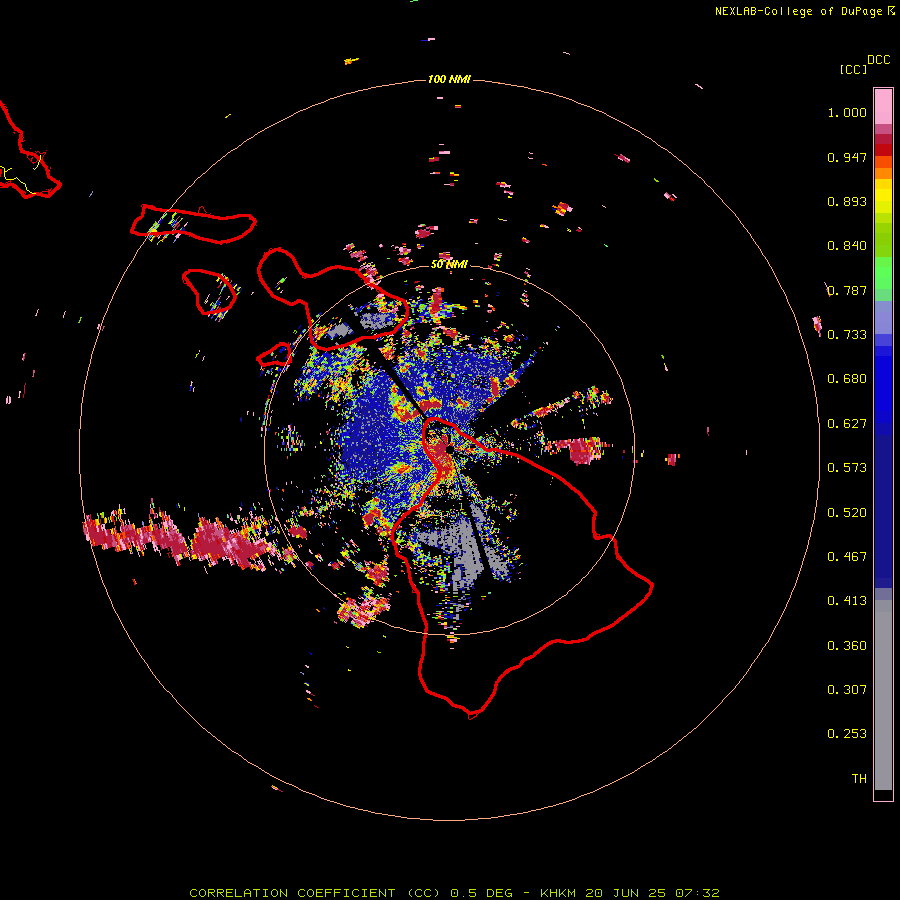
Task: Select the 0.520 scale value
Action: (847, 513)
